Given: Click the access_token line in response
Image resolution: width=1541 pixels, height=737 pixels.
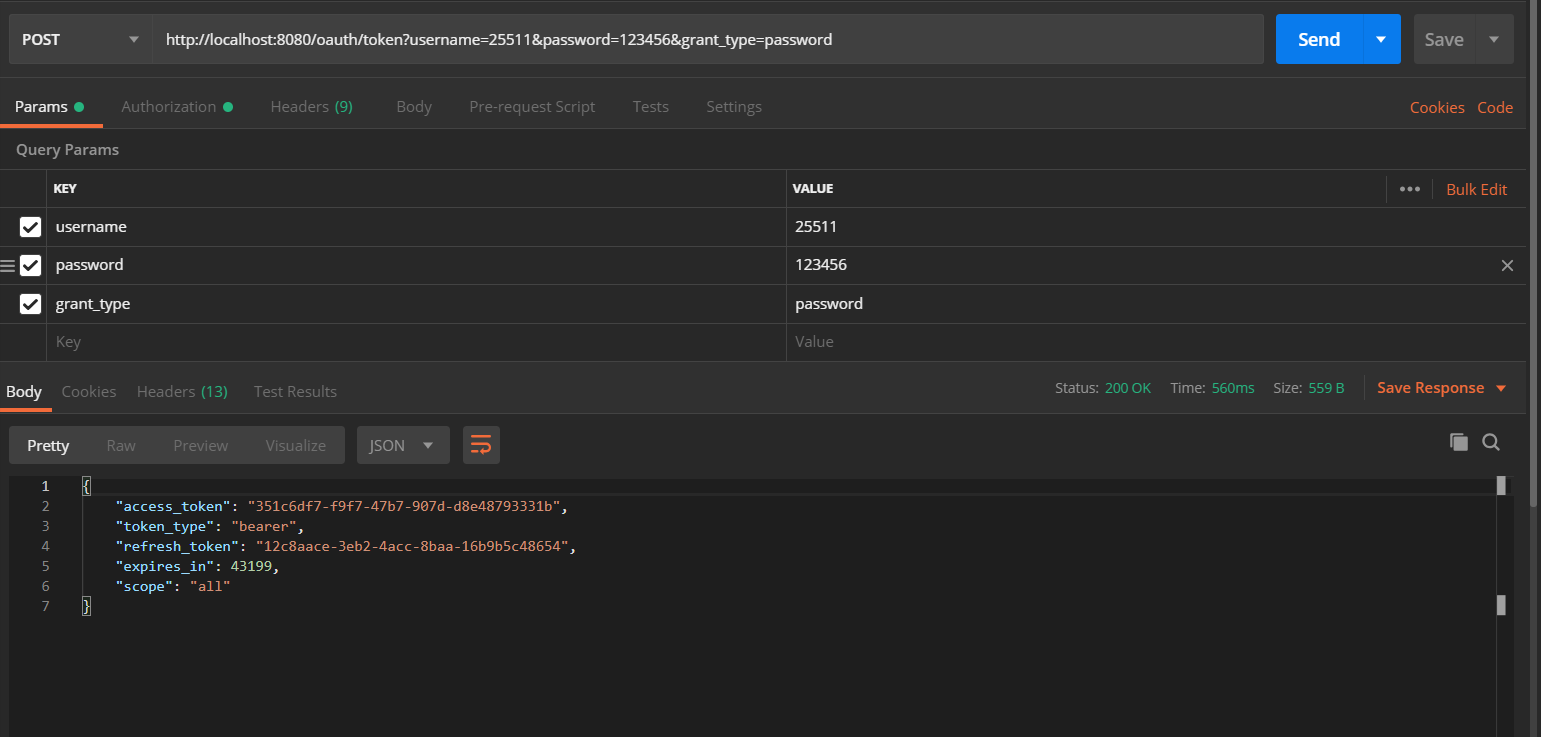Looking at the screenshot, I should tap(342, 506).
